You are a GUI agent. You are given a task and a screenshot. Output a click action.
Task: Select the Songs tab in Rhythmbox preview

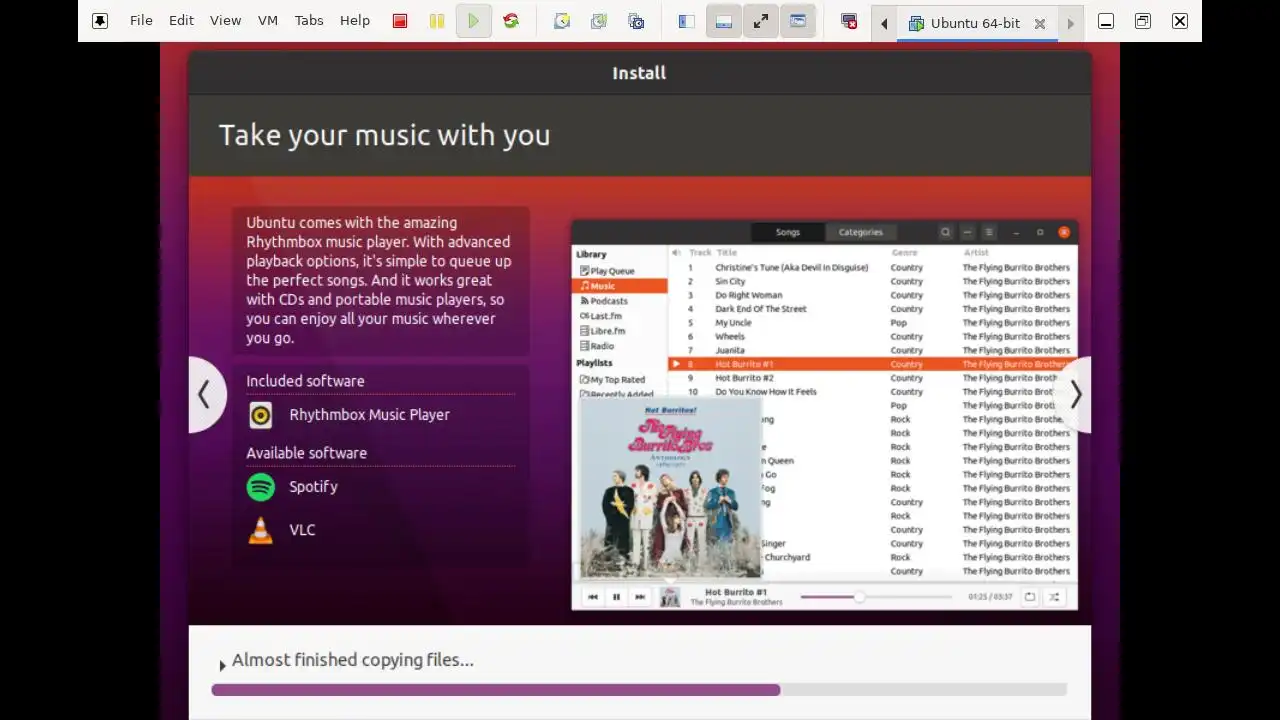[x=788, y=232]
